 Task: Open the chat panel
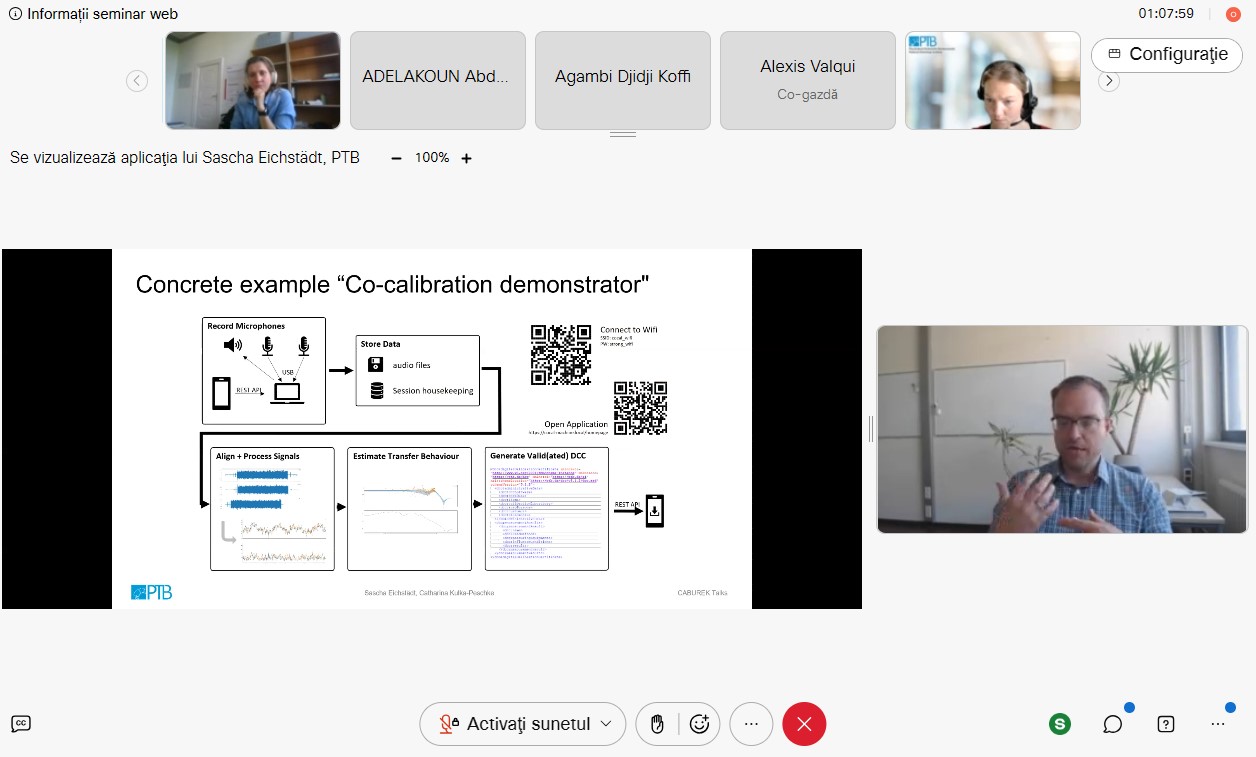click(1112, 724)
